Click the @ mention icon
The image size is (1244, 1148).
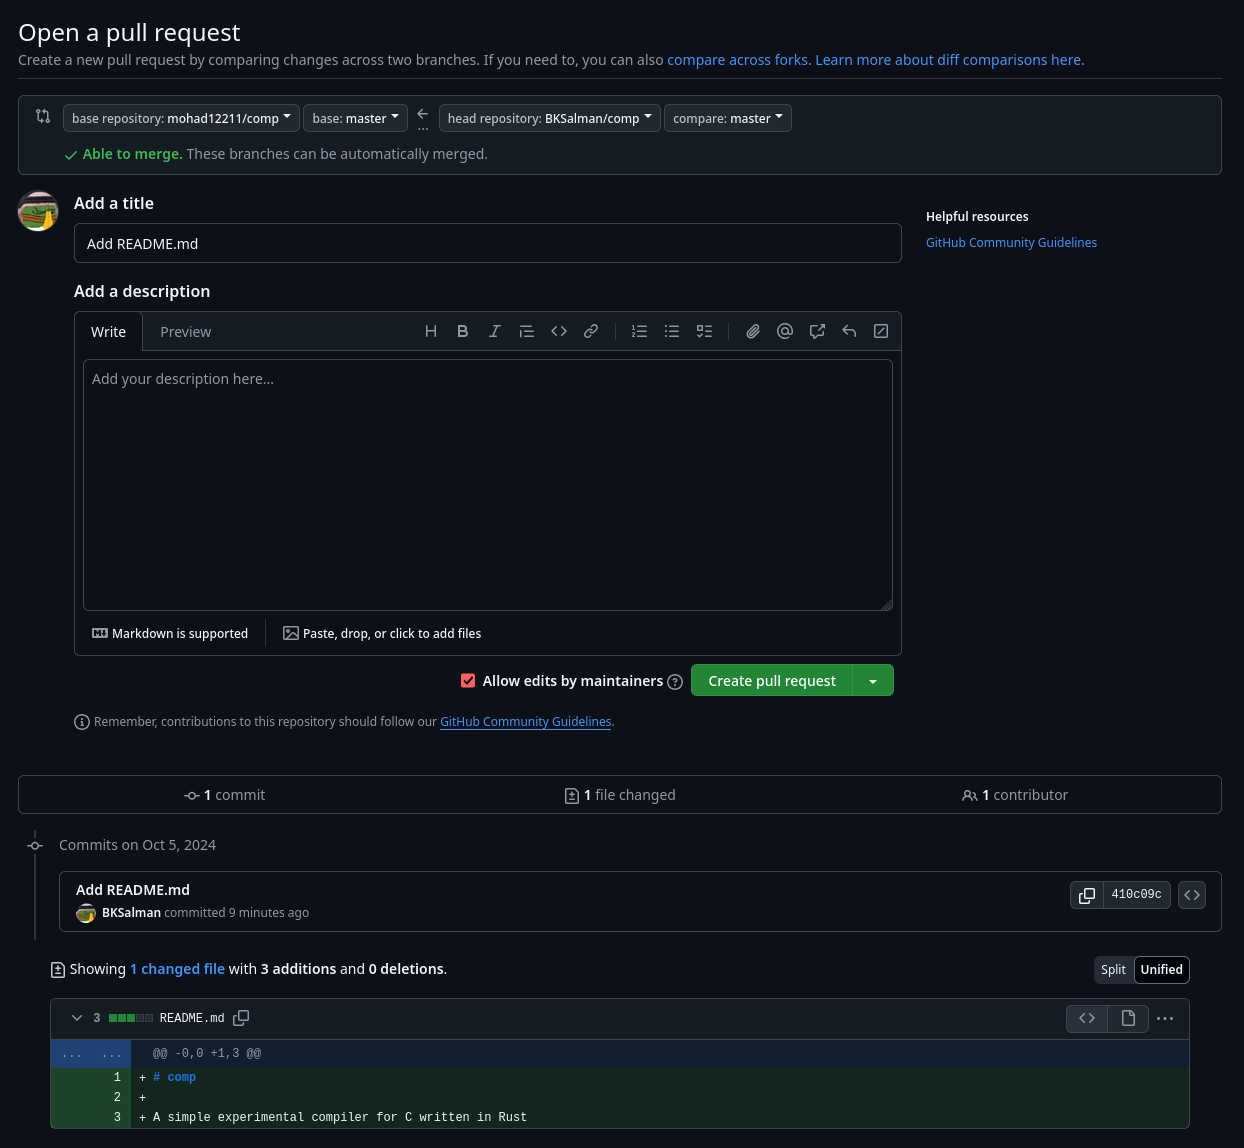coord(785,332)
